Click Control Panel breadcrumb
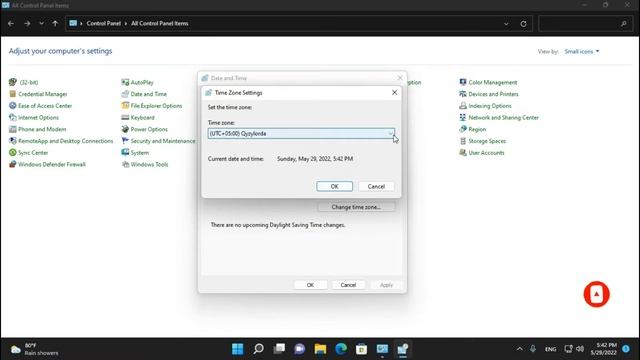 tap(104, 24)
